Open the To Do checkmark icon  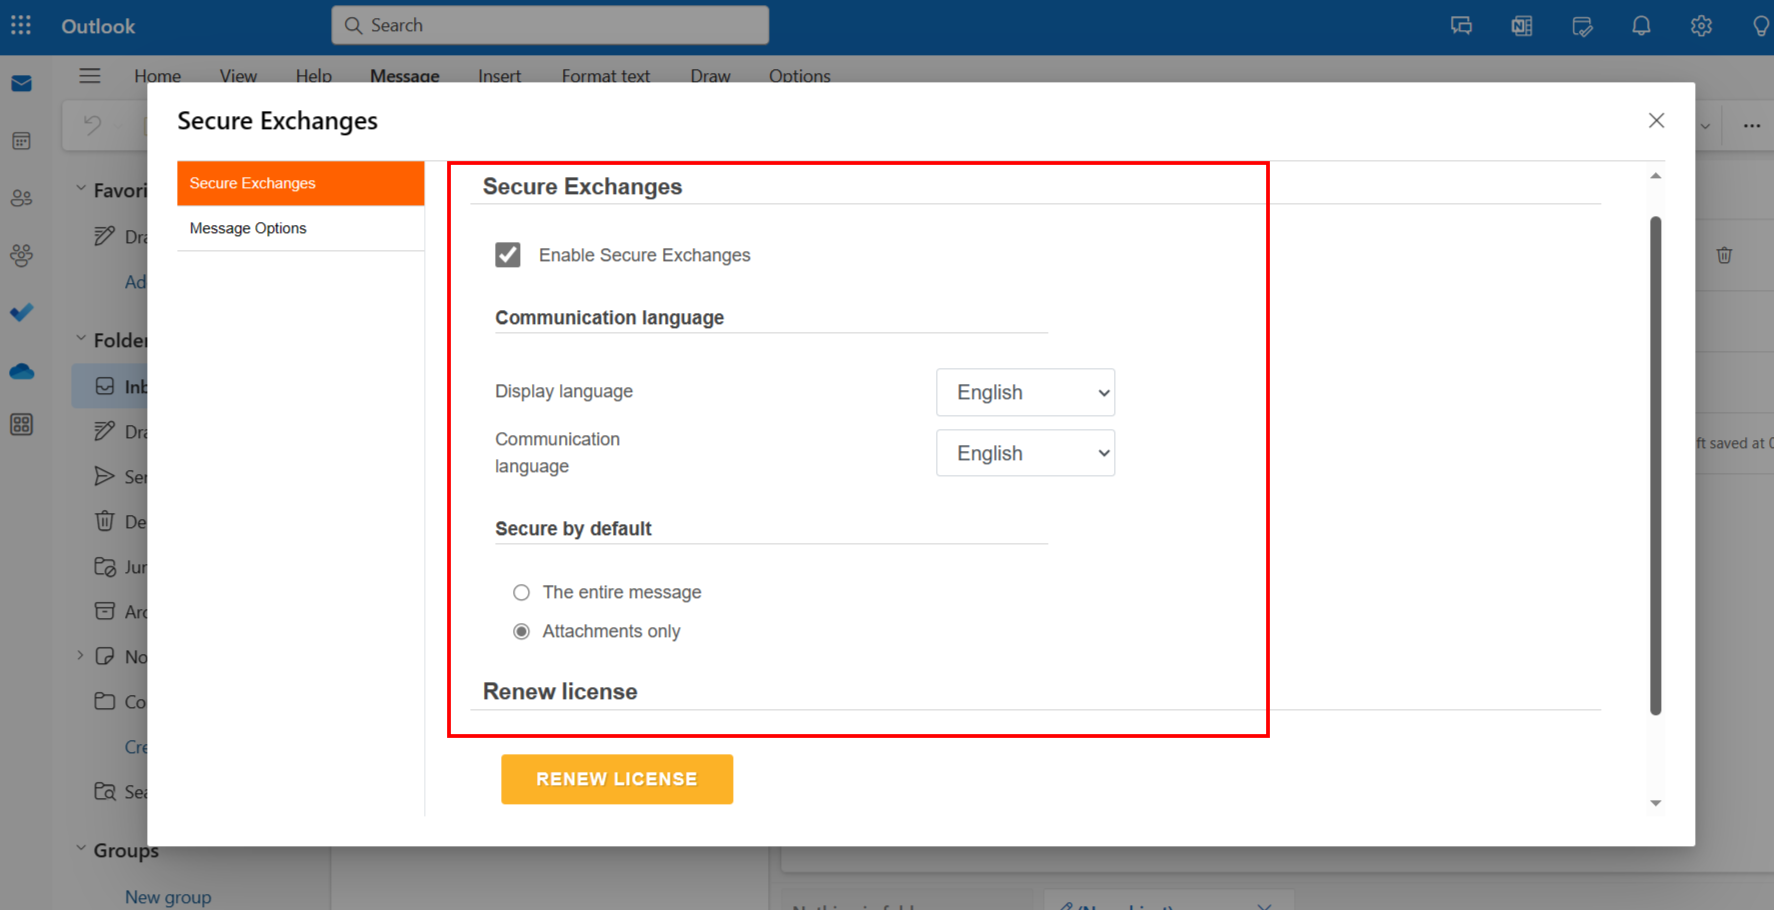pos(21,313)
